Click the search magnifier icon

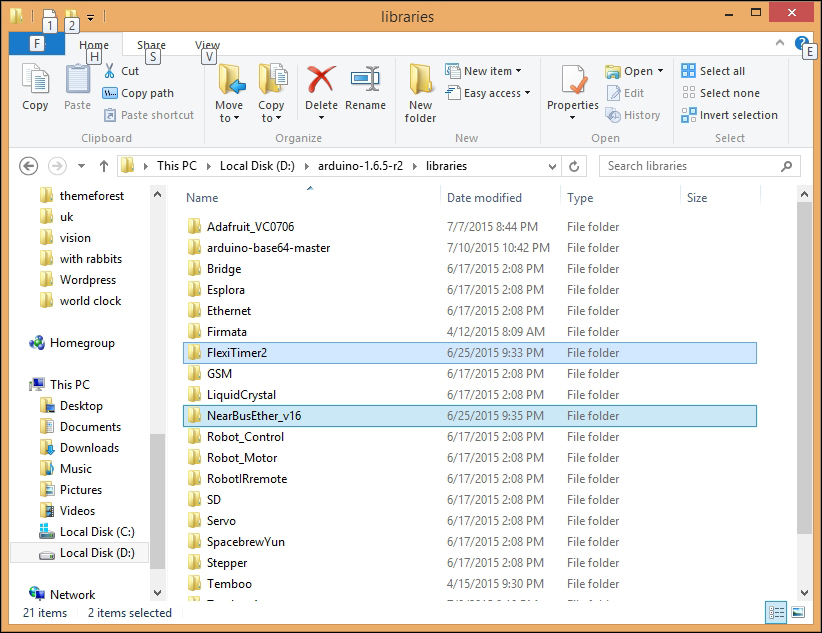coord(786,166)
